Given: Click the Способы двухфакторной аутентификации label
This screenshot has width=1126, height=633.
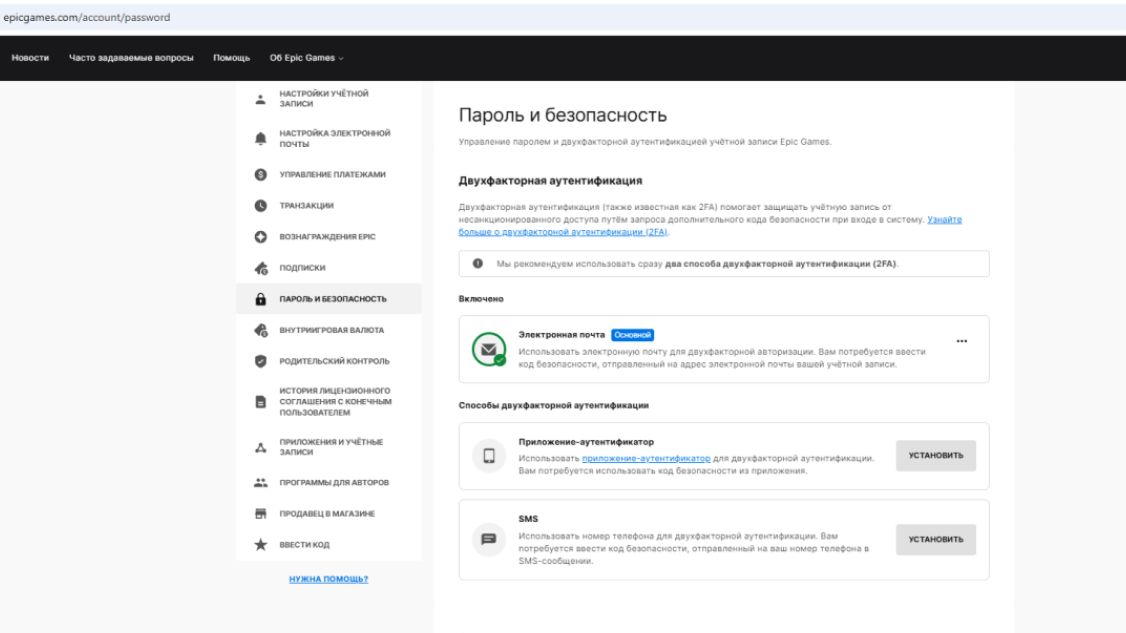Looking at the screenshot, I should pos(554,405).
